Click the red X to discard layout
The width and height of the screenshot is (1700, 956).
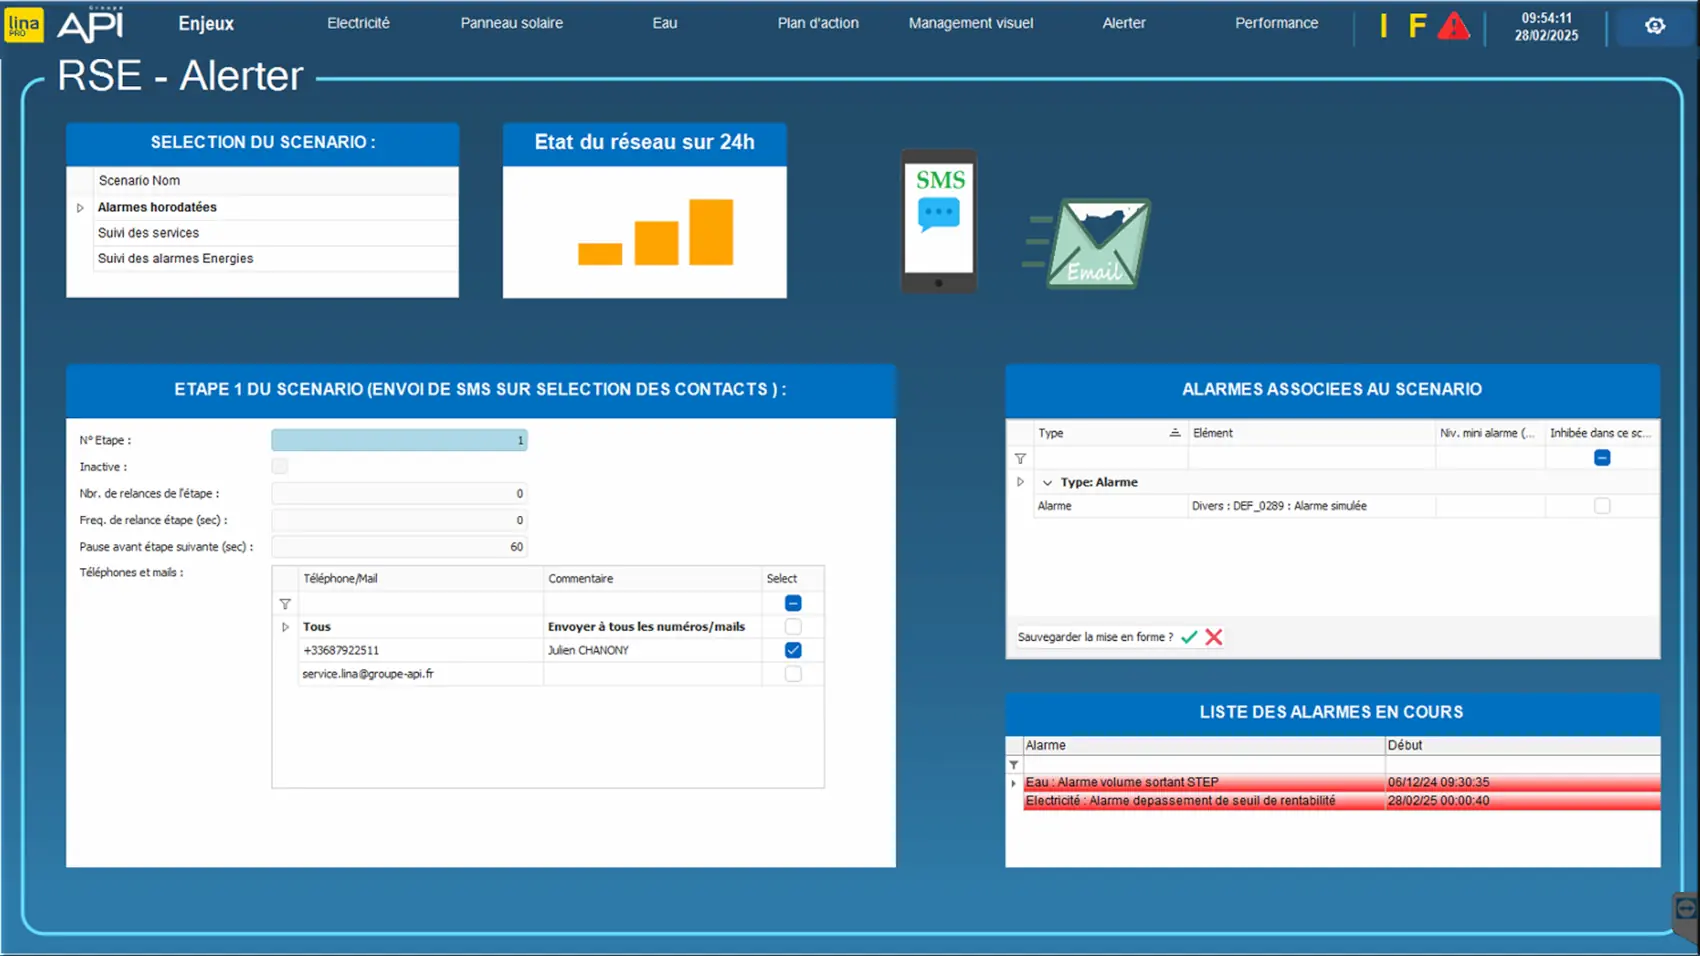[x=1214, y=637]
